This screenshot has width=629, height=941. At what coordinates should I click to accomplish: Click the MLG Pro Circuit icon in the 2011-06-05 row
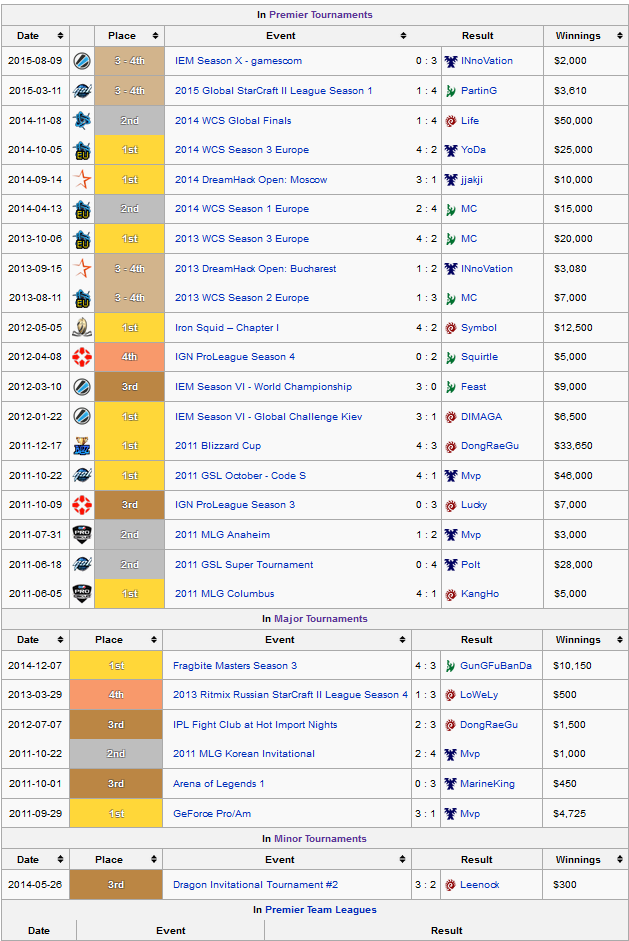click(82, 594)
